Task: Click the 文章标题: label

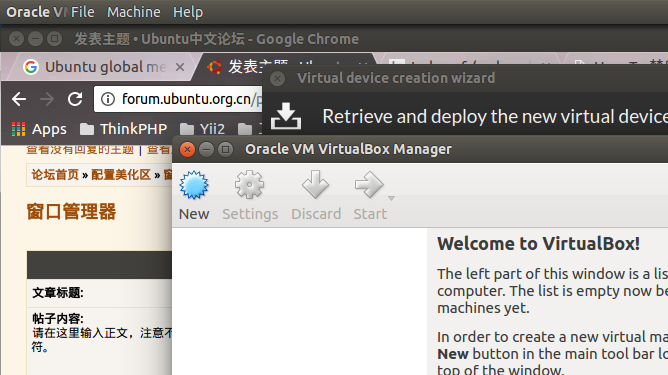Action: 58,293
